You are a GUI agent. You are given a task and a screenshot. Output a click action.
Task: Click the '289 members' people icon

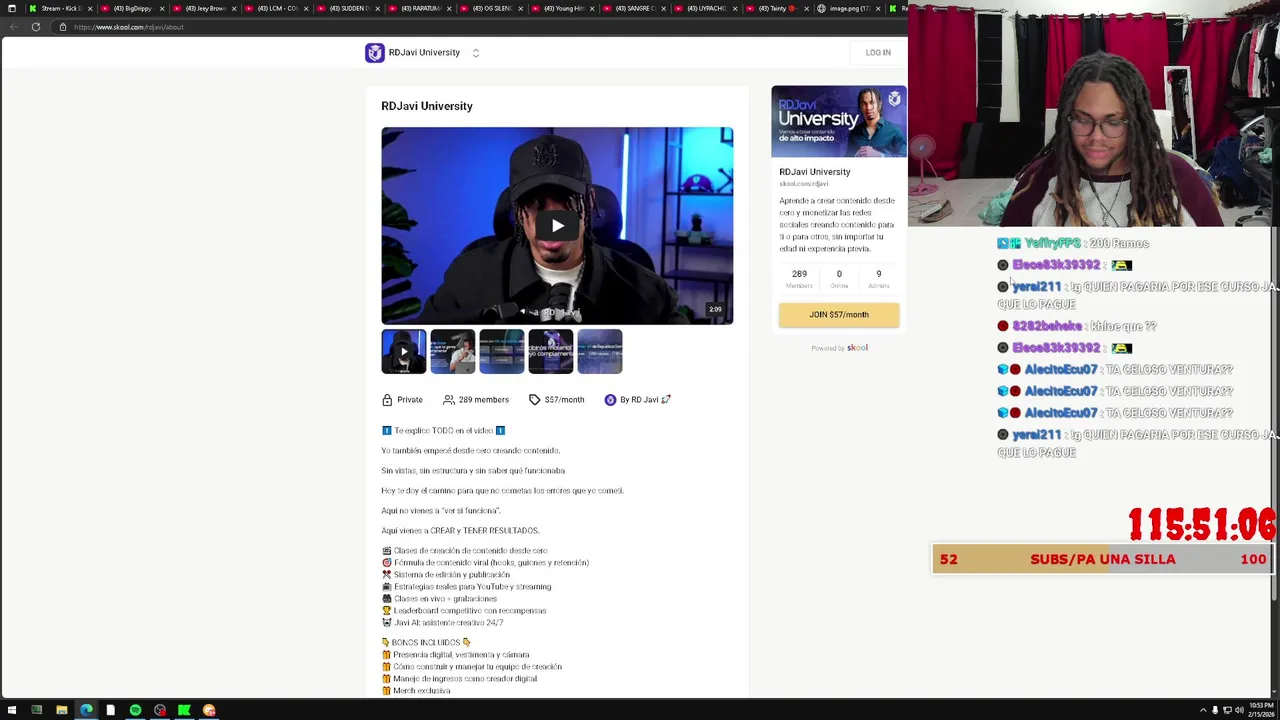tap(449, 400)
